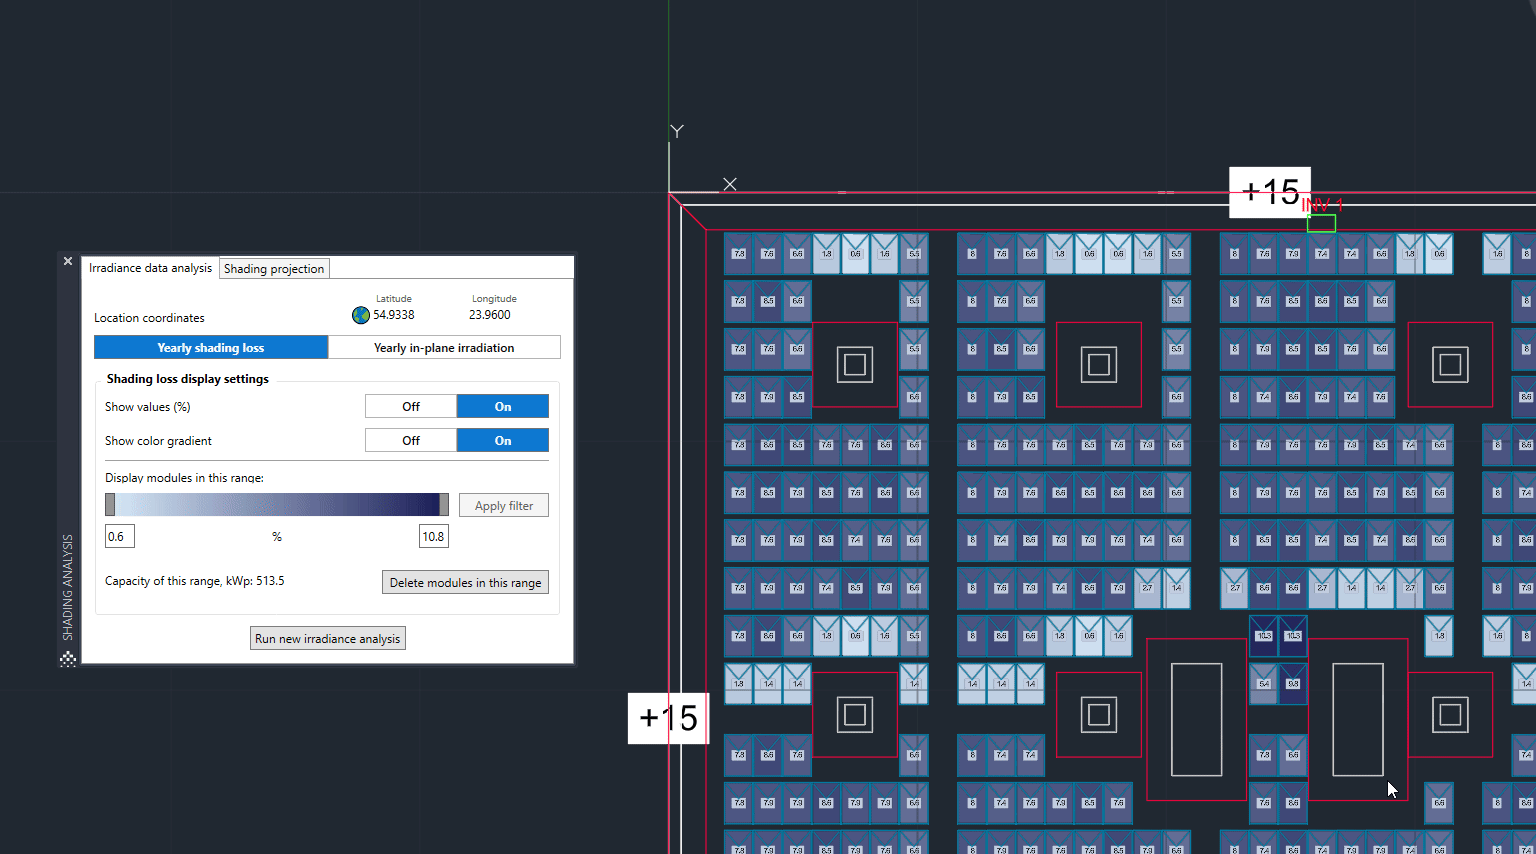The height and width of the screenshot is (854, 1536).
Task: Open the Shading projection tab
Action: [274, 268]
